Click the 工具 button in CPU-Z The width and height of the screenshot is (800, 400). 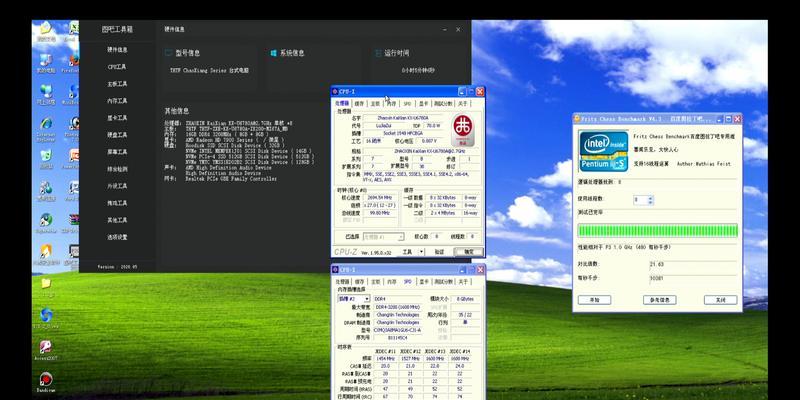click(407, 252)
